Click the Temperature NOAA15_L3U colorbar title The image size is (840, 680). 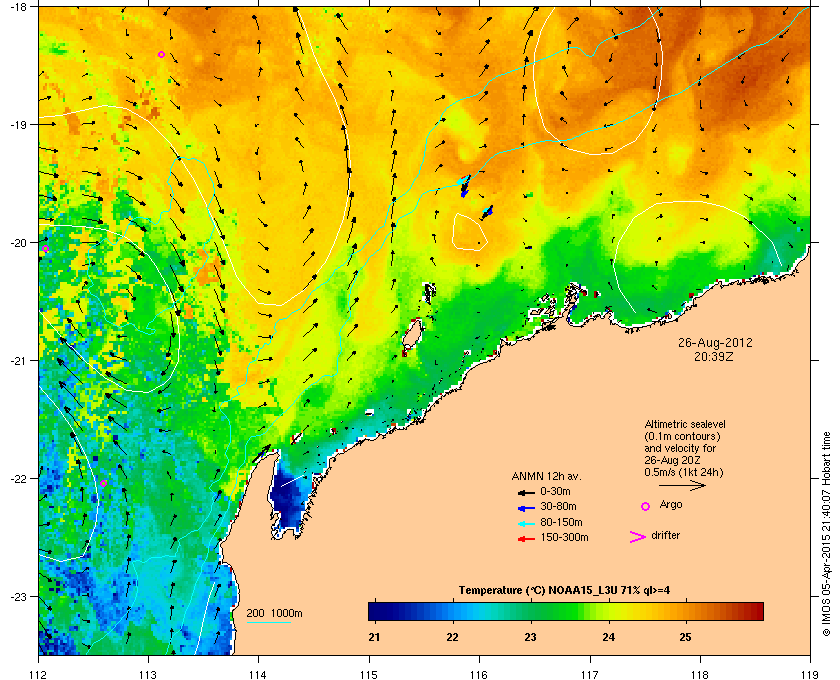coord(564,591)
